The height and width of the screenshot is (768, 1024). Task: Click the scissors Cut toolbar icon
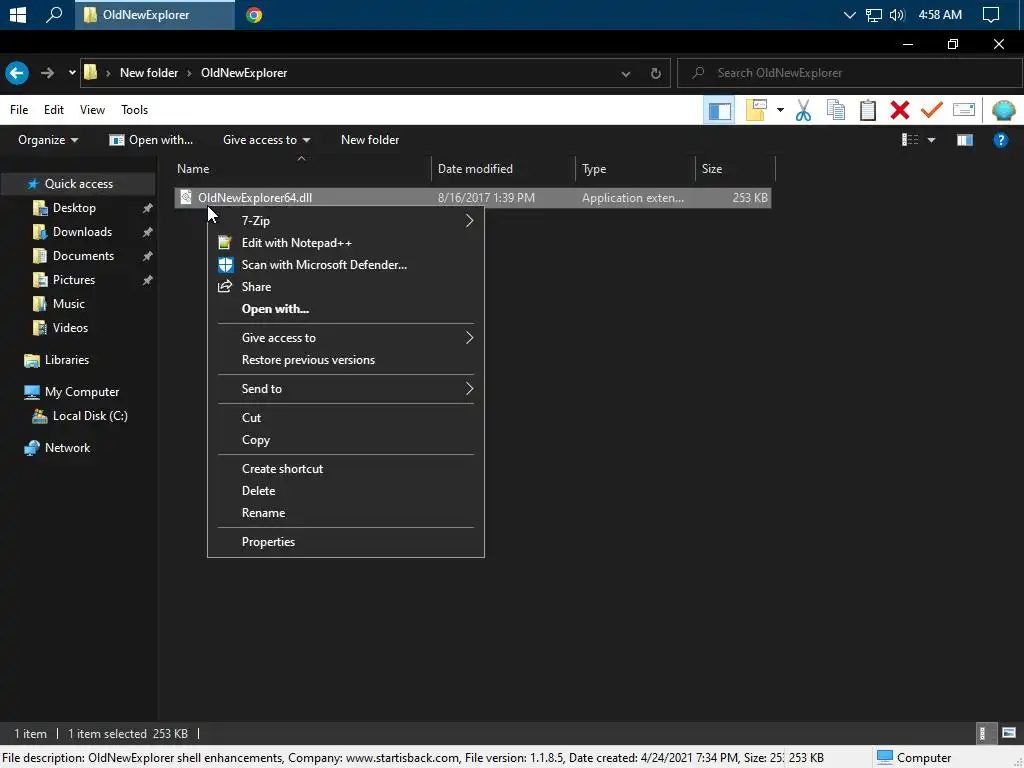point(803,110)
